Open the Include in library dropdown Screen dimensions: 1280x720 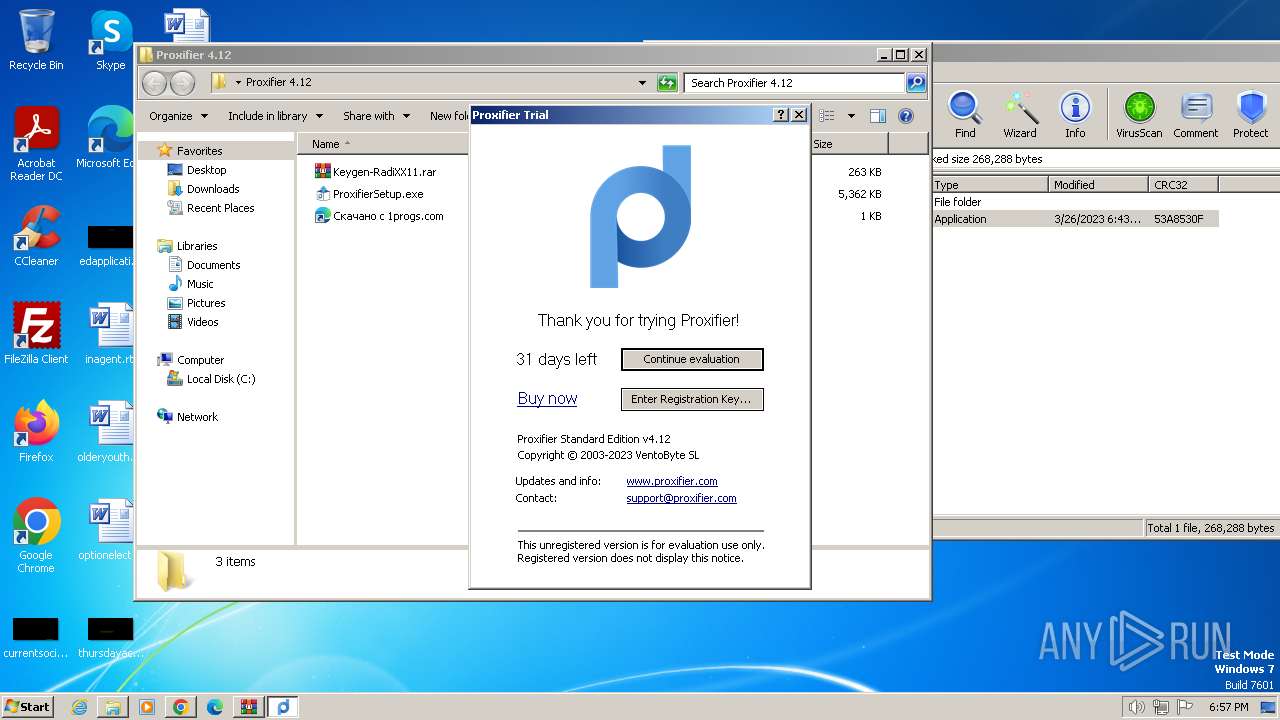click(x=275, y=116)
